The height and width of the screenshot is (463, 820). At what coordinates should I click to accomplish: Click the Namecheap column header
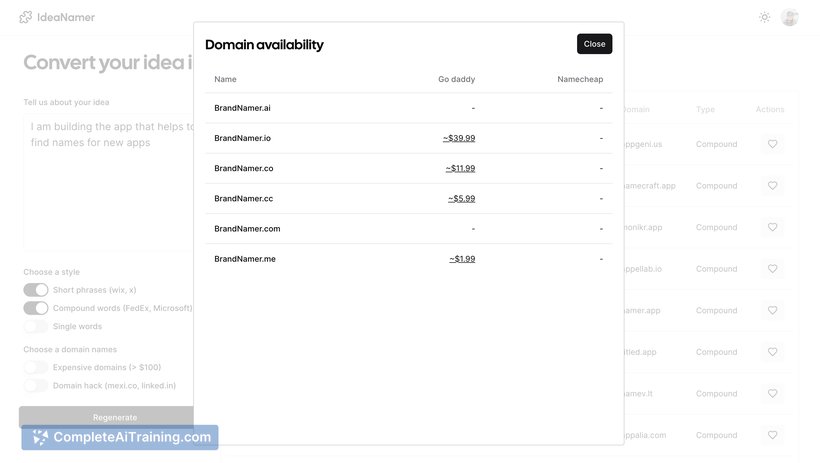click(x=580, y=79)
